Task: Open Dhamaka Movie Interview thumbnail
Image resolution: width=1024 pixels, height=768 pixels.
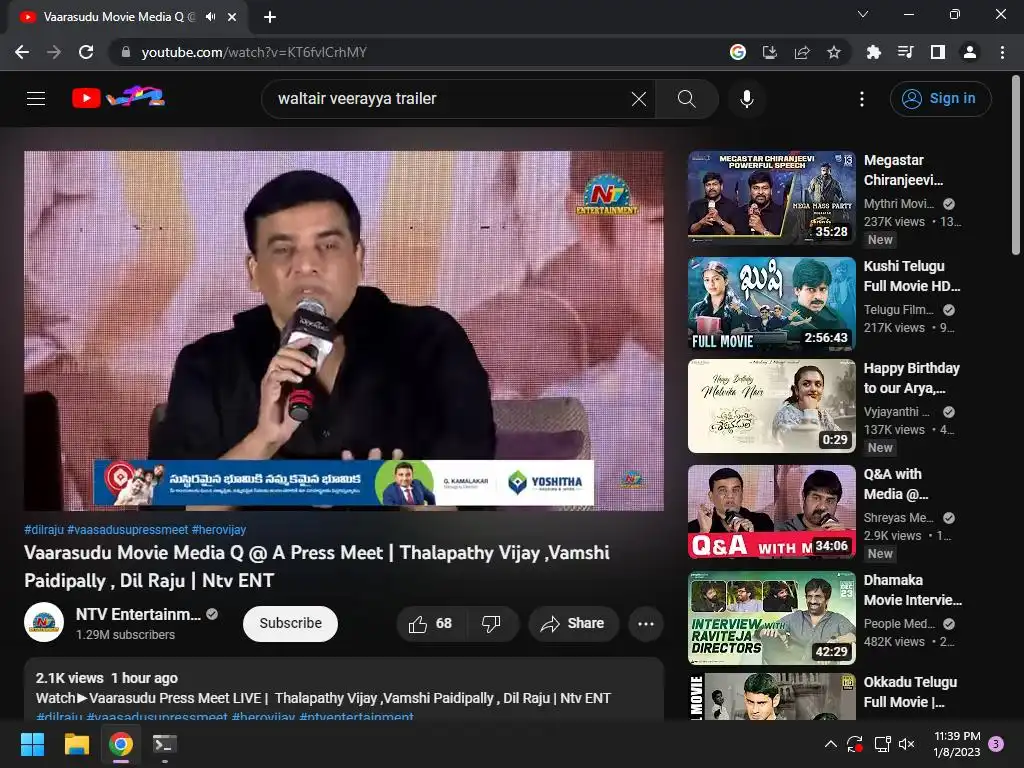Action: click(x=771, y=618)
